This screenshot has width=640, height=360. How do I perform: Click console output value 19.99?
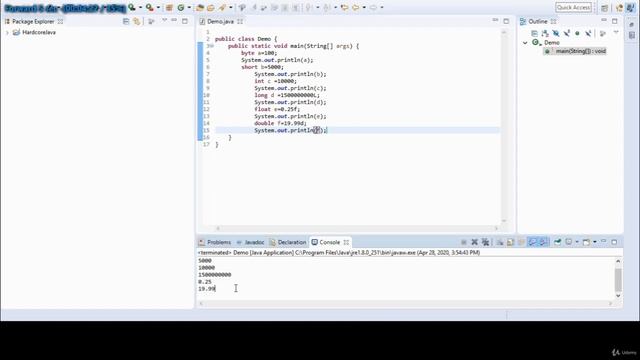207,289
